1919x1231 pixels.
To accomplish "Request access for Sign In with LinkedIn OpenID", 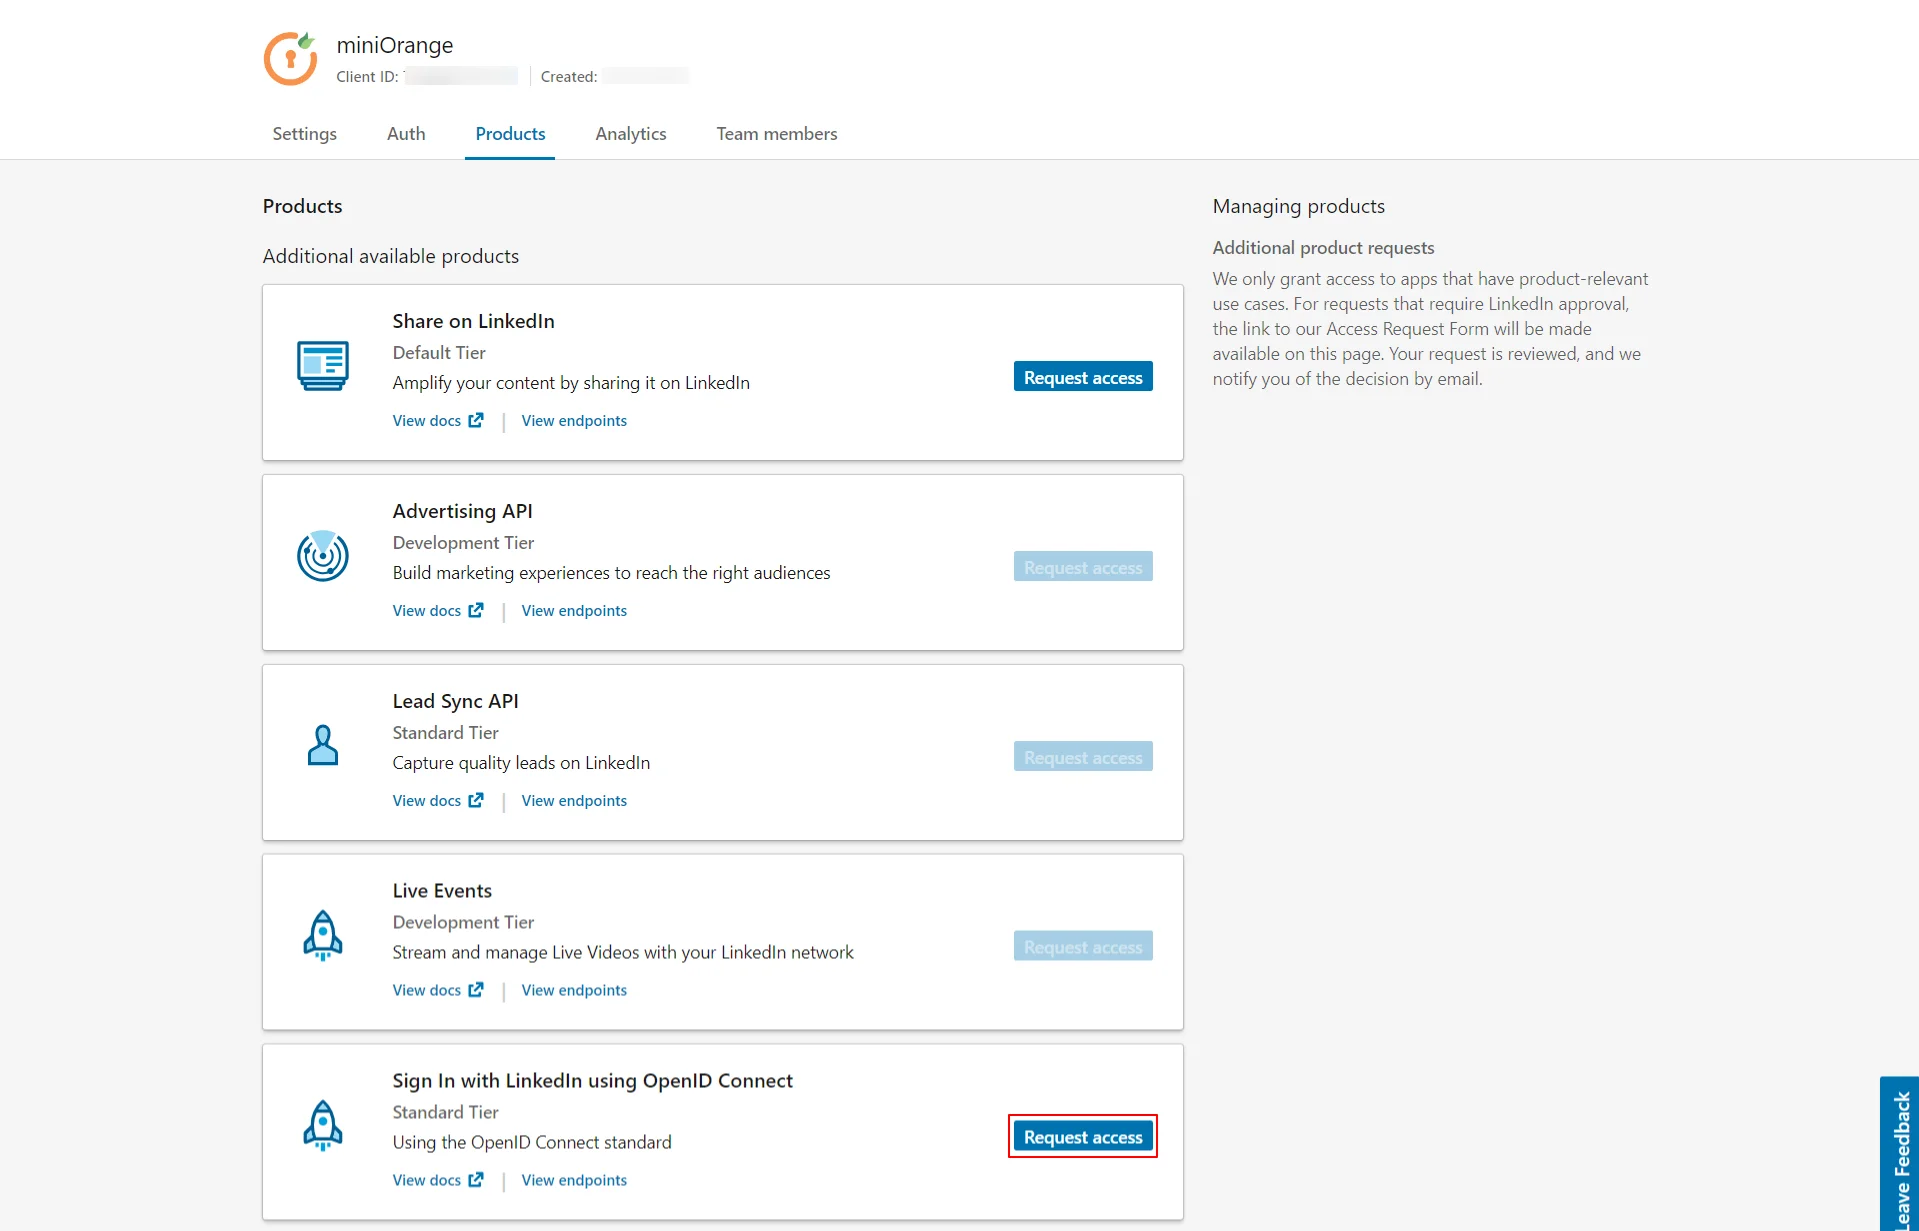I will pyautogui.click(x=1083, y=1137).
